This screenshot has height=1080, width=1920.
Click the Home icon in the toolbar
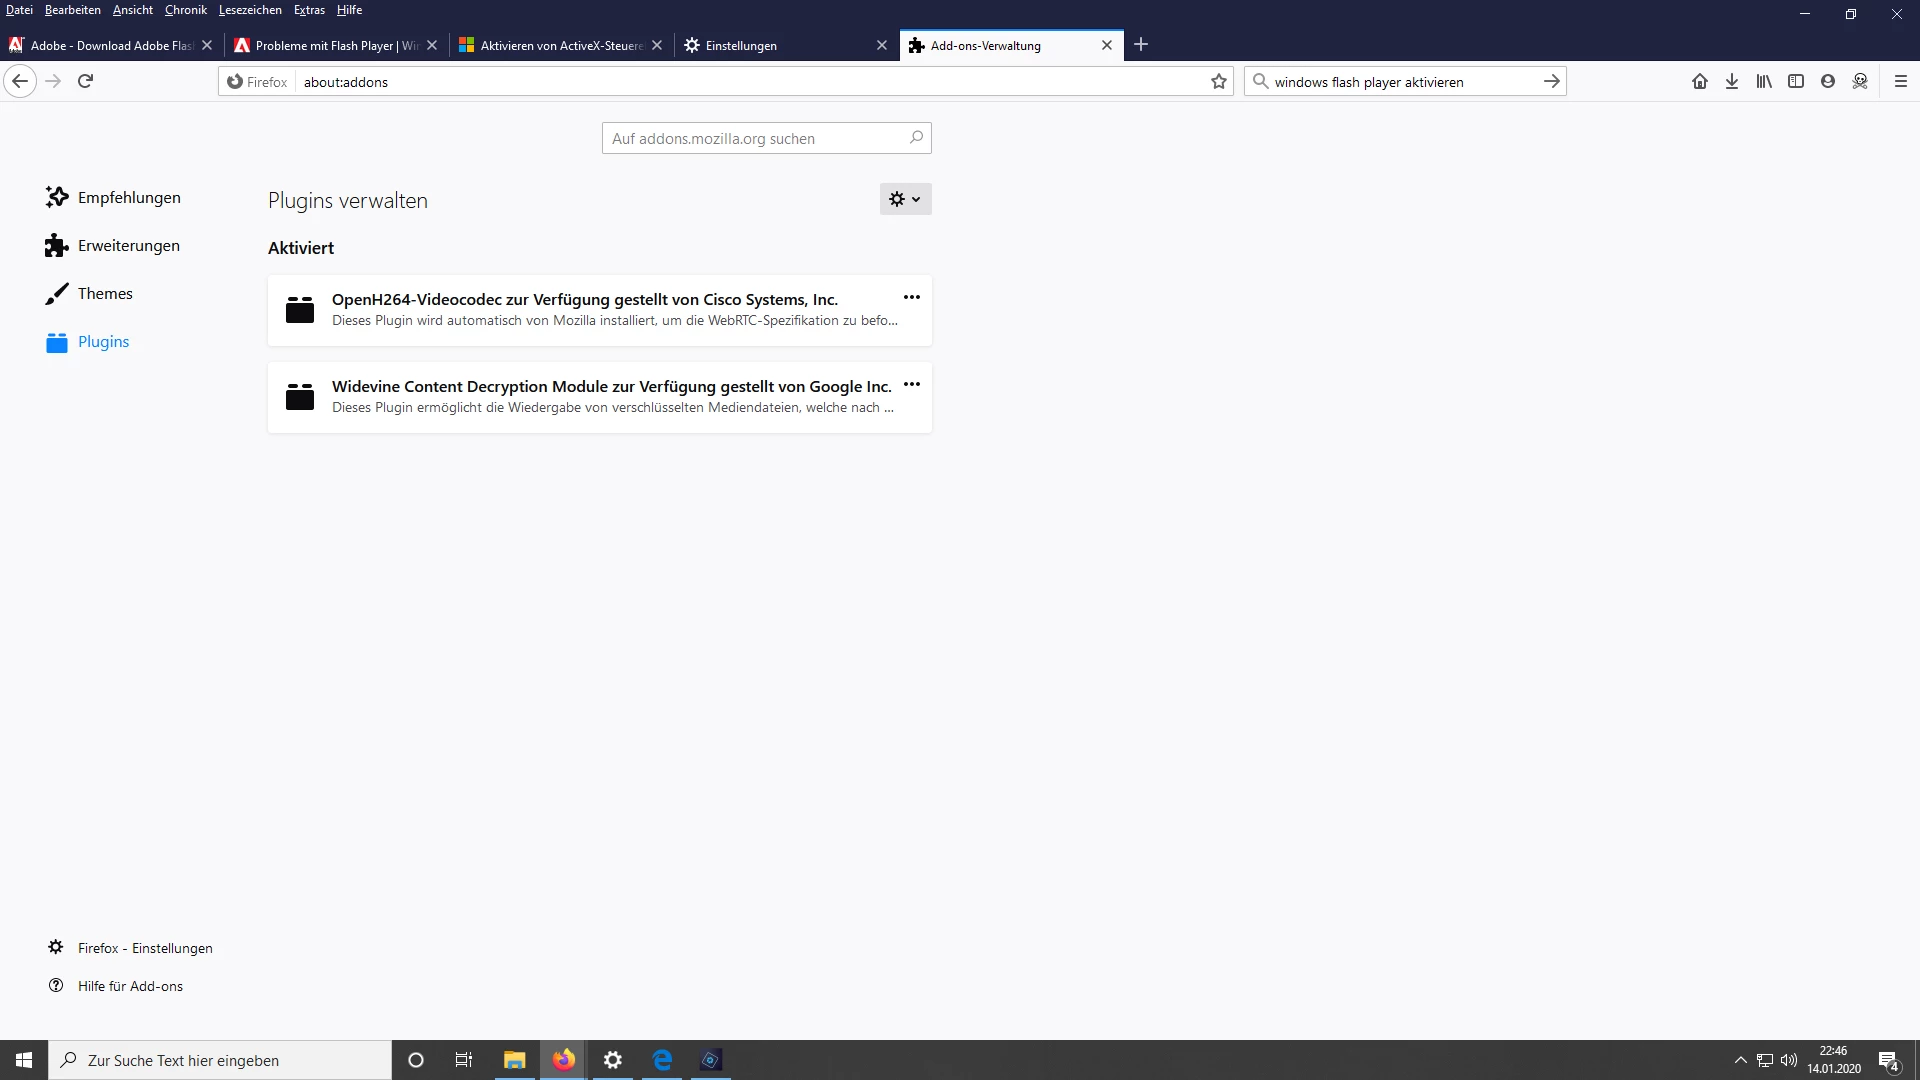point(1699,82)
